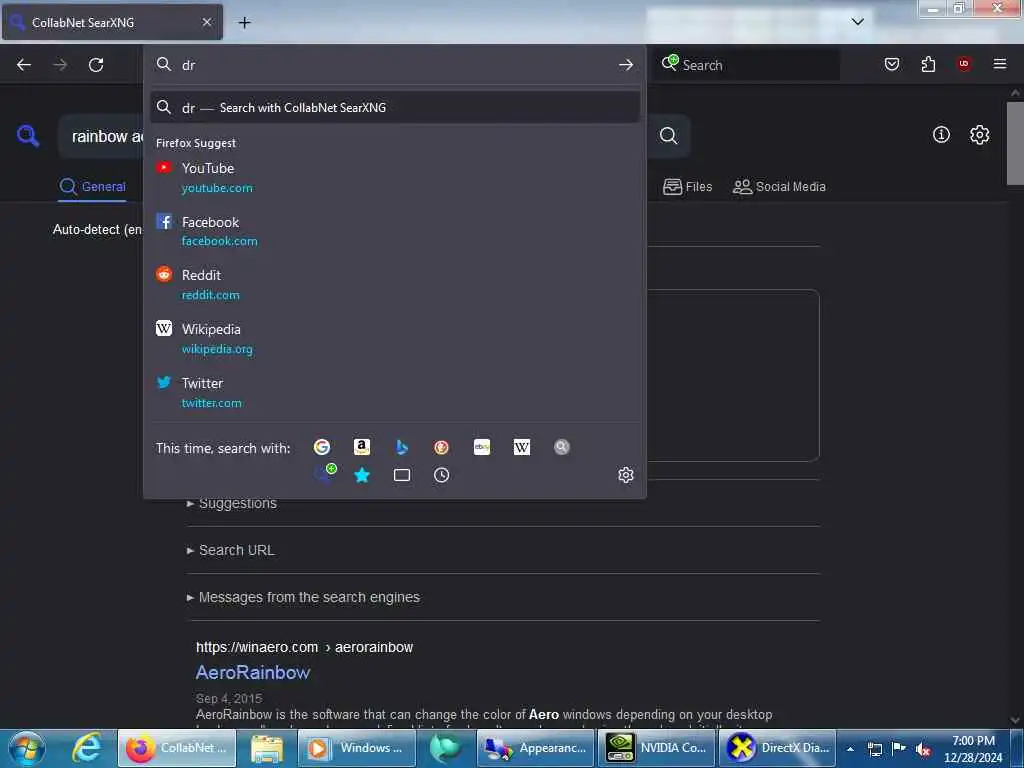This screenshot has height=768, width=1024.
Task: Open the AeroRainbow result link
Action: (253, 673)
